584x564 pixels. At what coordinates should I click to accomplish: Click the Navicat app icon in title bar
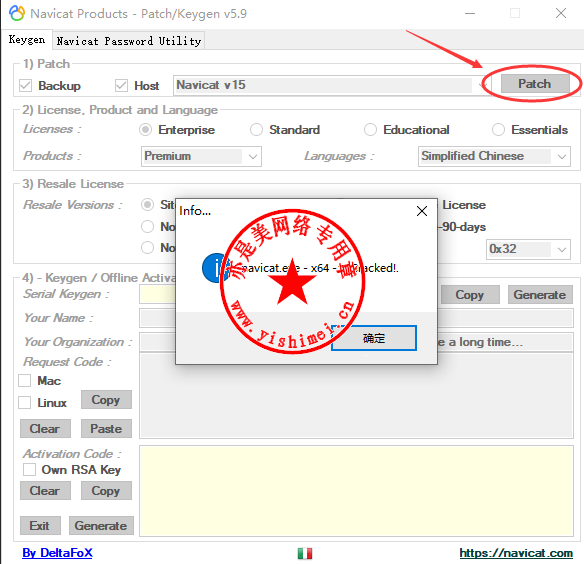tap(17, 13)
